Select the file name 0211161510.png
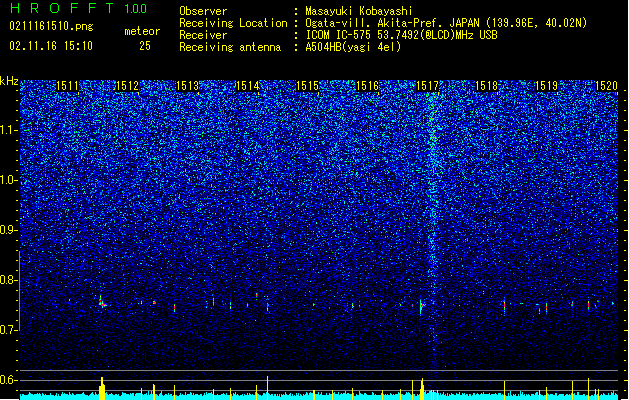The image size is (629, 400). tap(51, 27)
